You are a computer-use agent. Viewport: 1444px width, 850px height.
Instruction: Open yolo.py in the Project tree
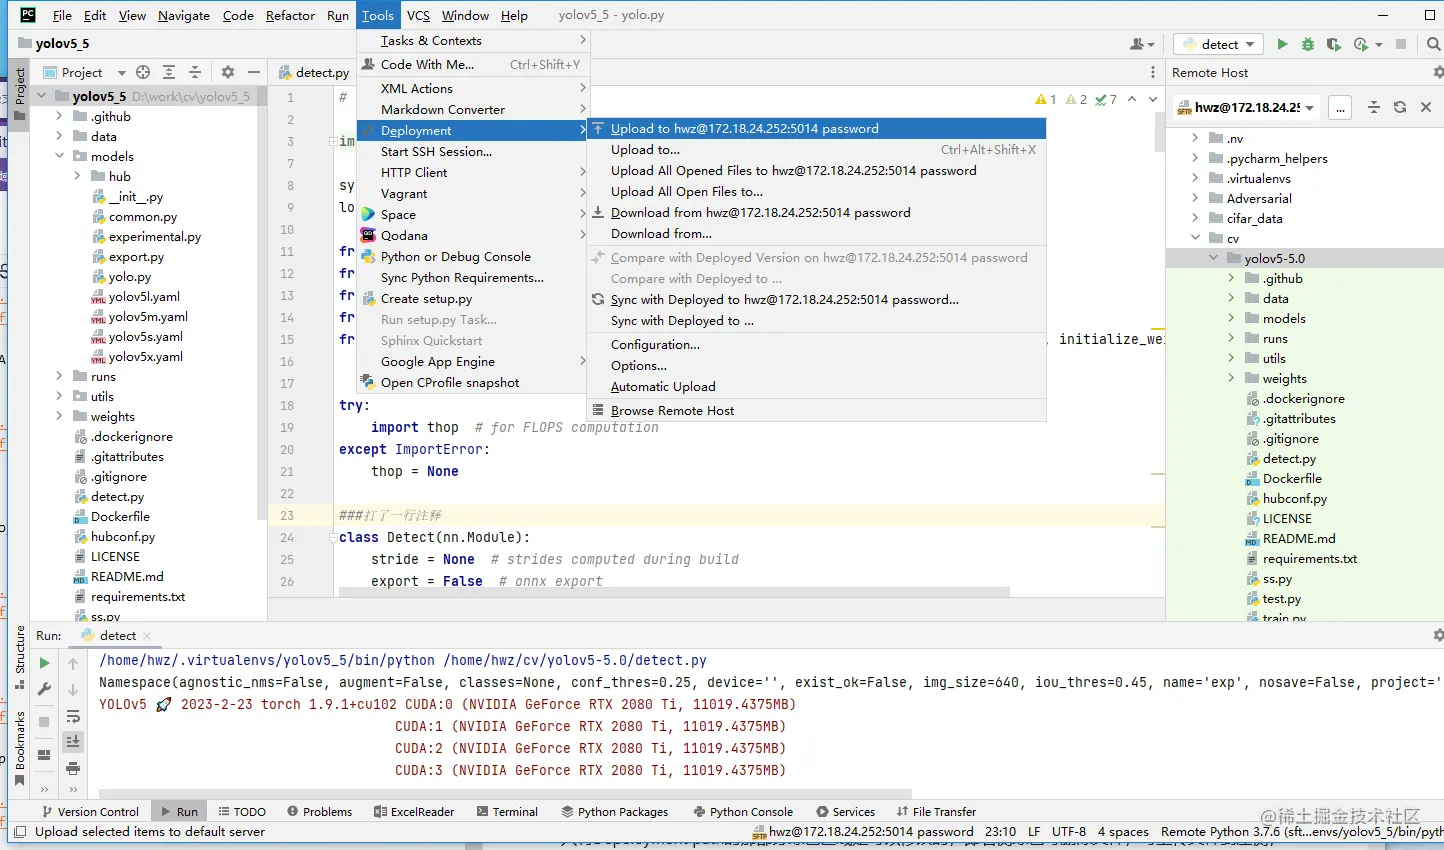point(130,277)
